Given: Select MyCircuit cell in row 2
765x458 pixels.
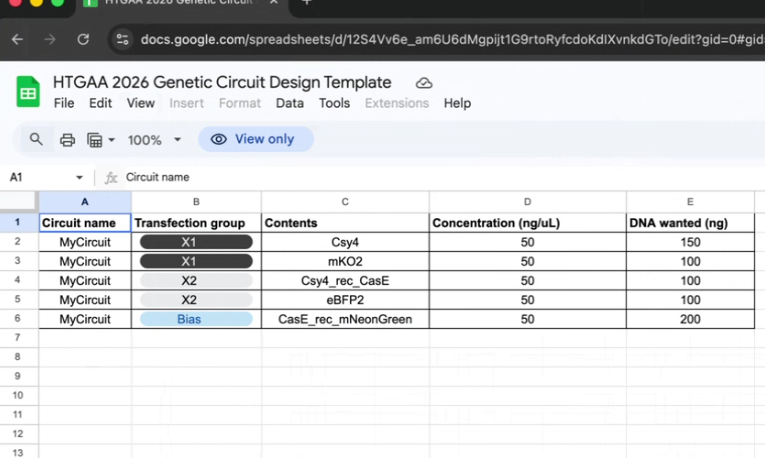Looking at the screenshot, I should point(85,242).
